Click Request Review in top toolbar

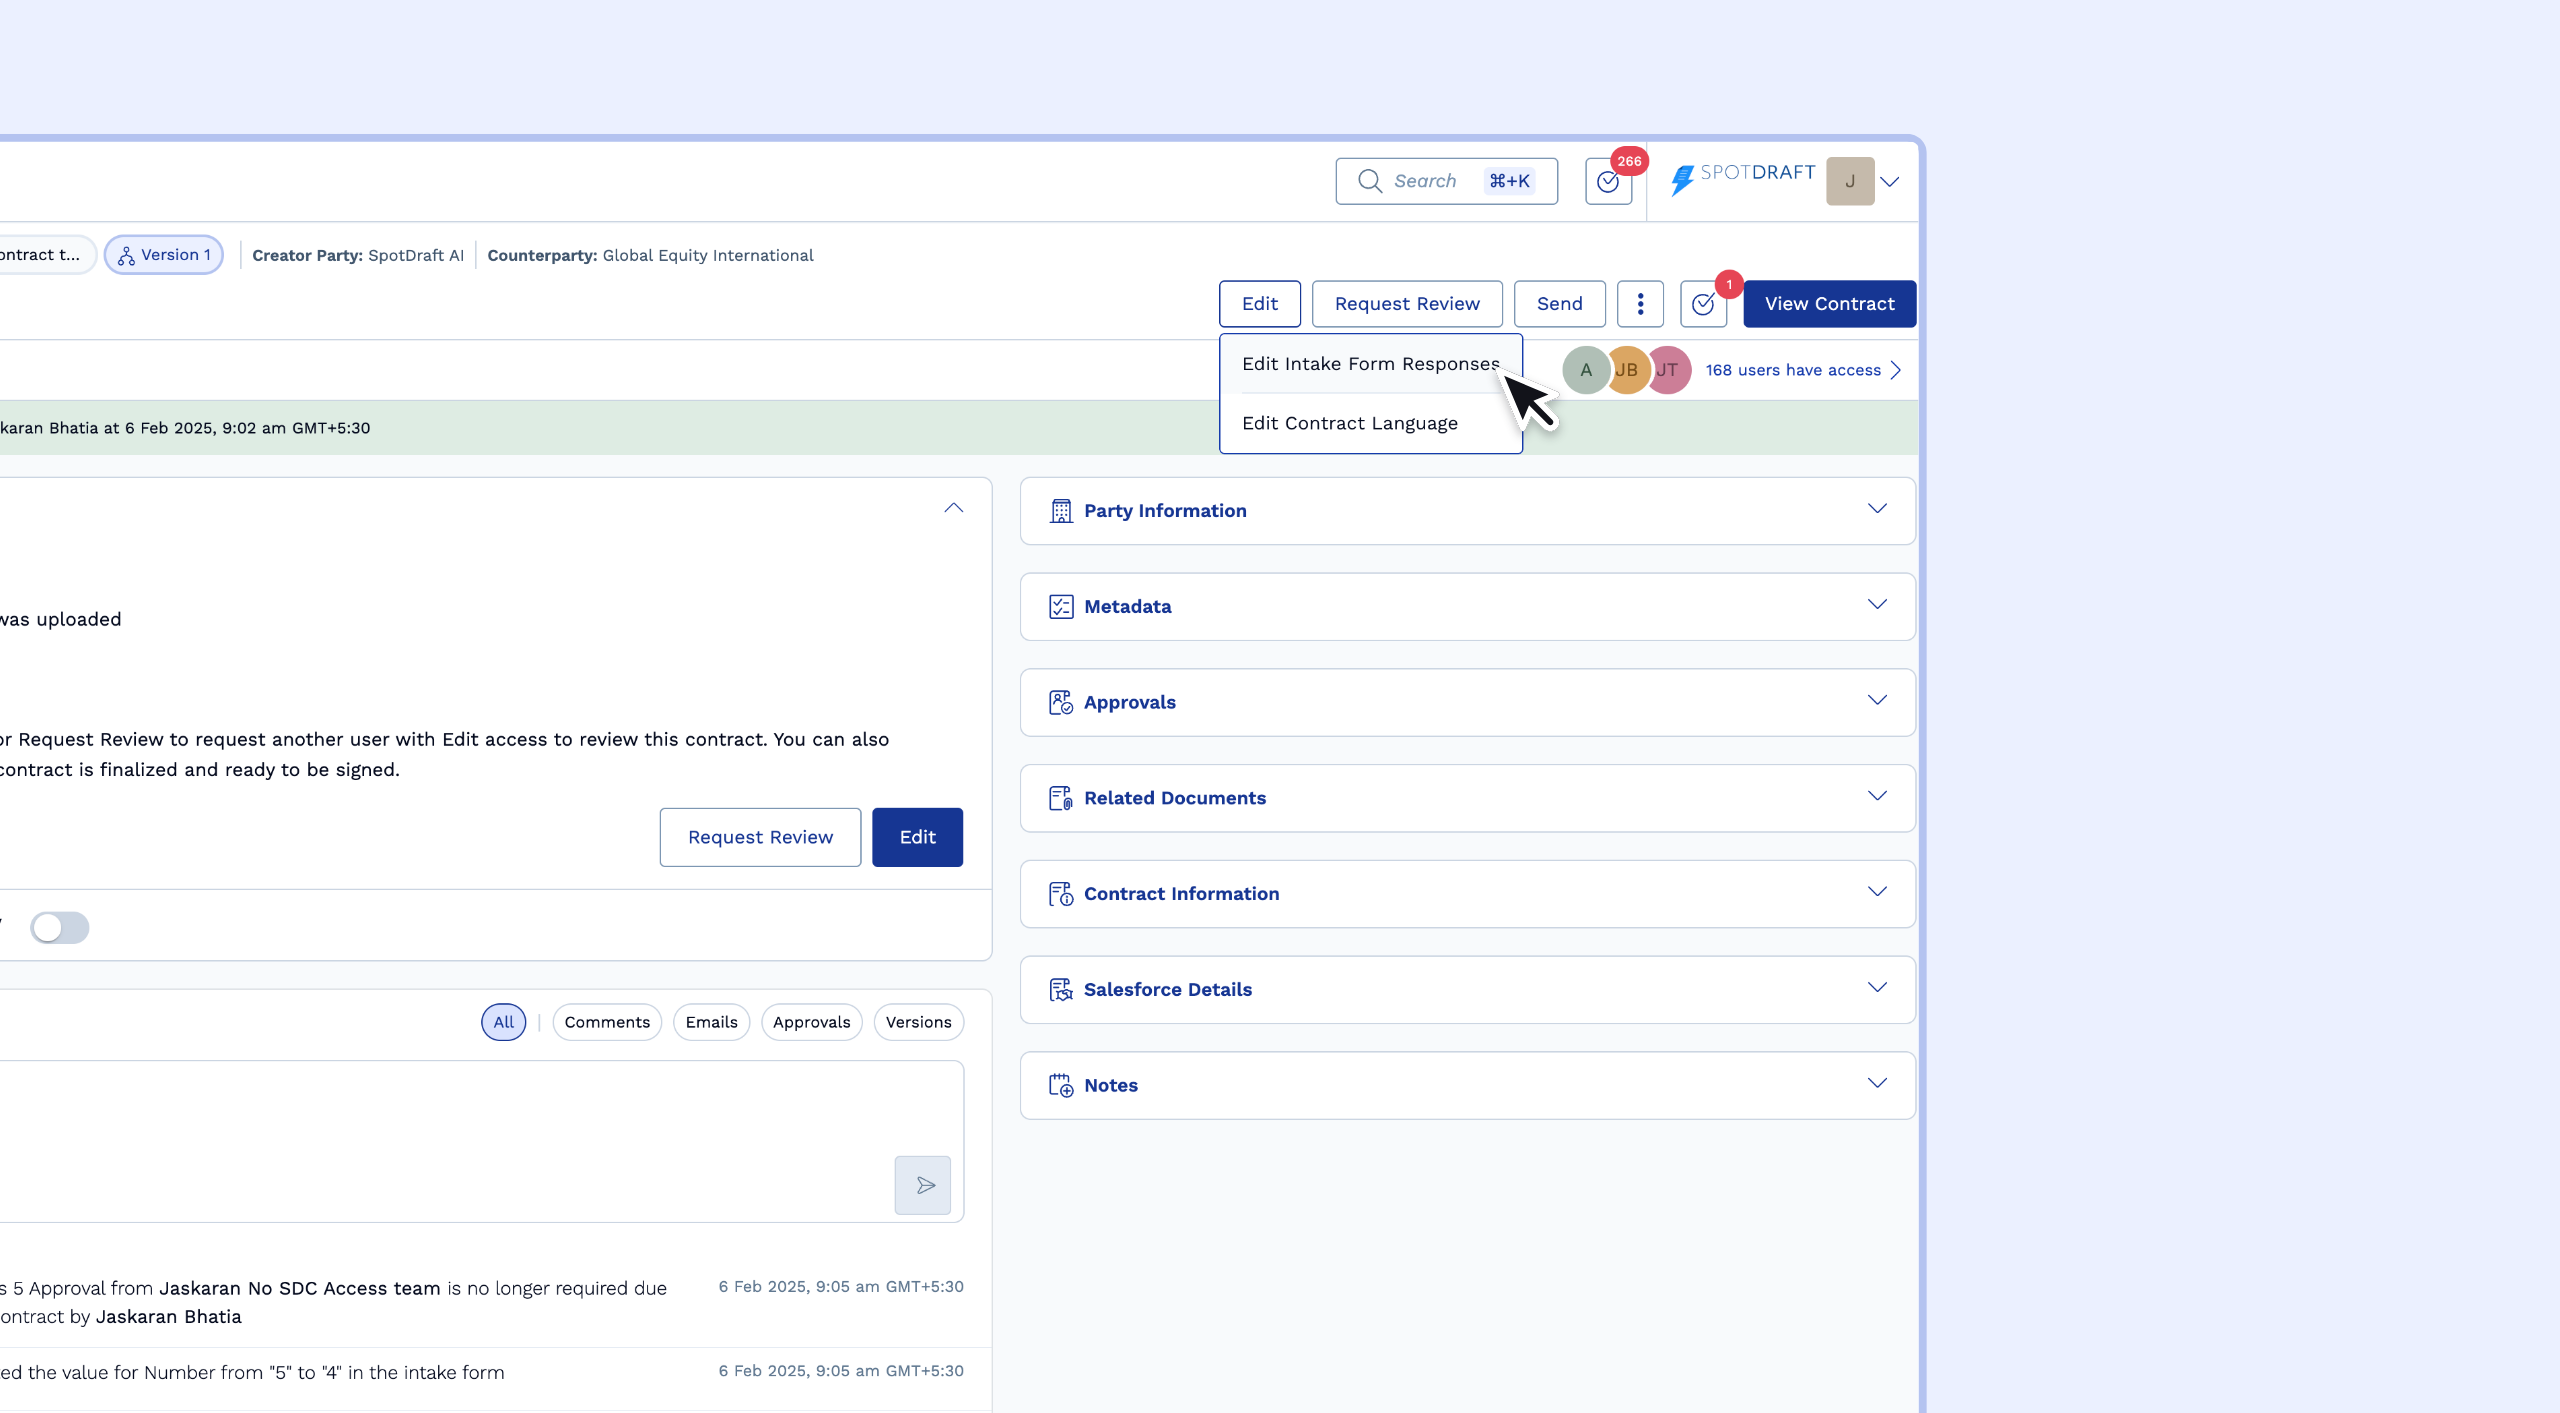tap(1407, 304)
